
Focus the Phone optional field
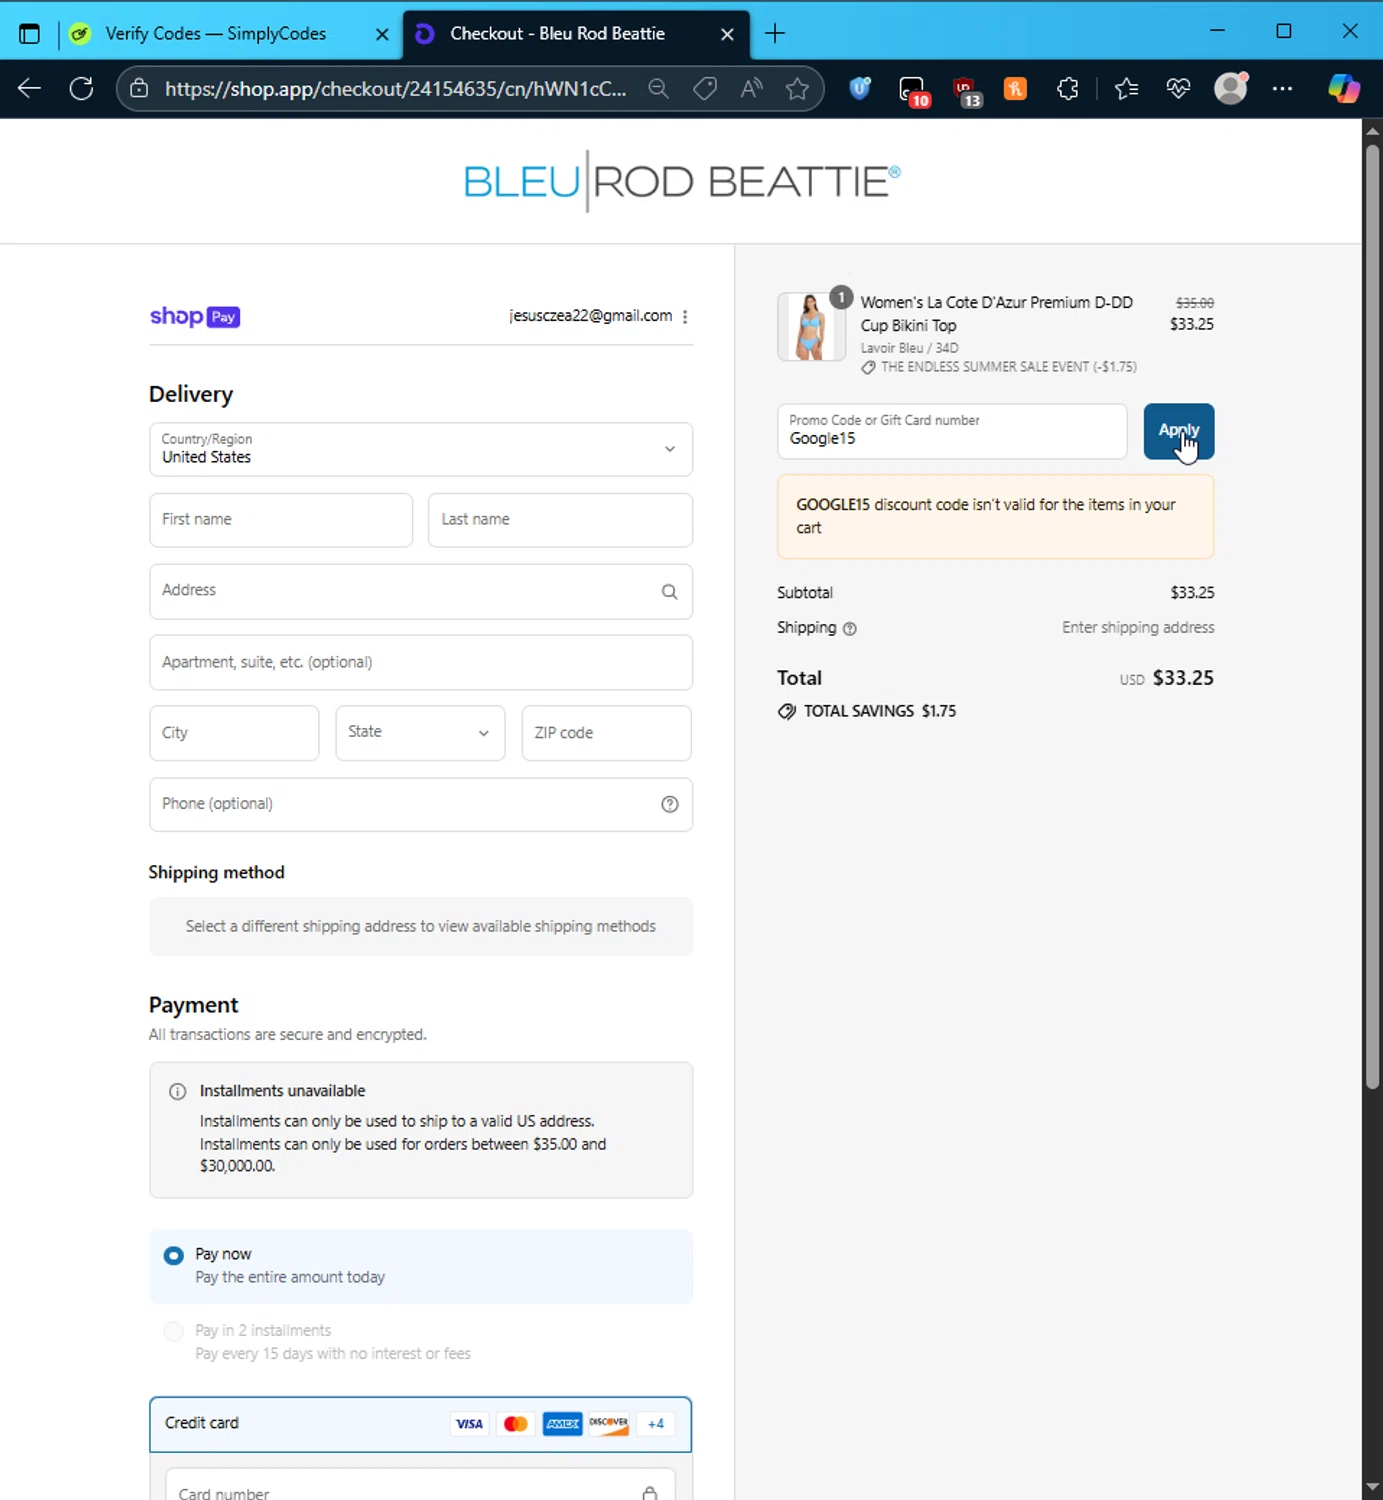pyautogui.click(x=421, y=804)
